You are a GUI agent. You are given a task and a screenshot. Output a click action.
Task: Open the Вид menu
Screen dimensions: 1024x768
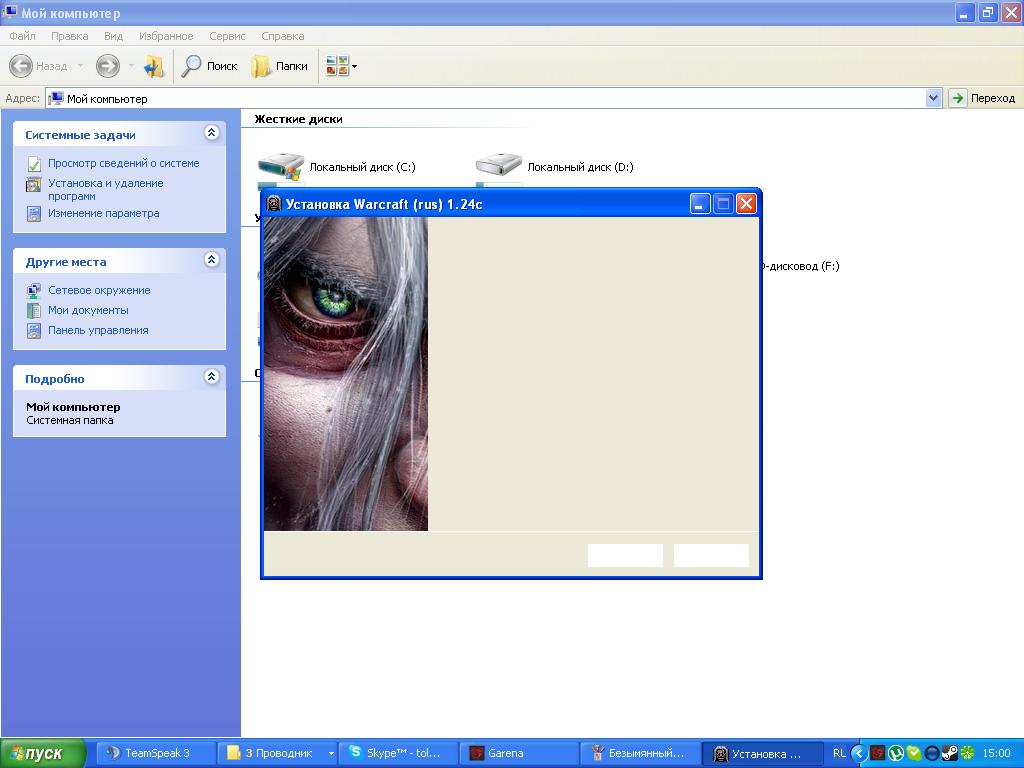(x=114, y=36)
